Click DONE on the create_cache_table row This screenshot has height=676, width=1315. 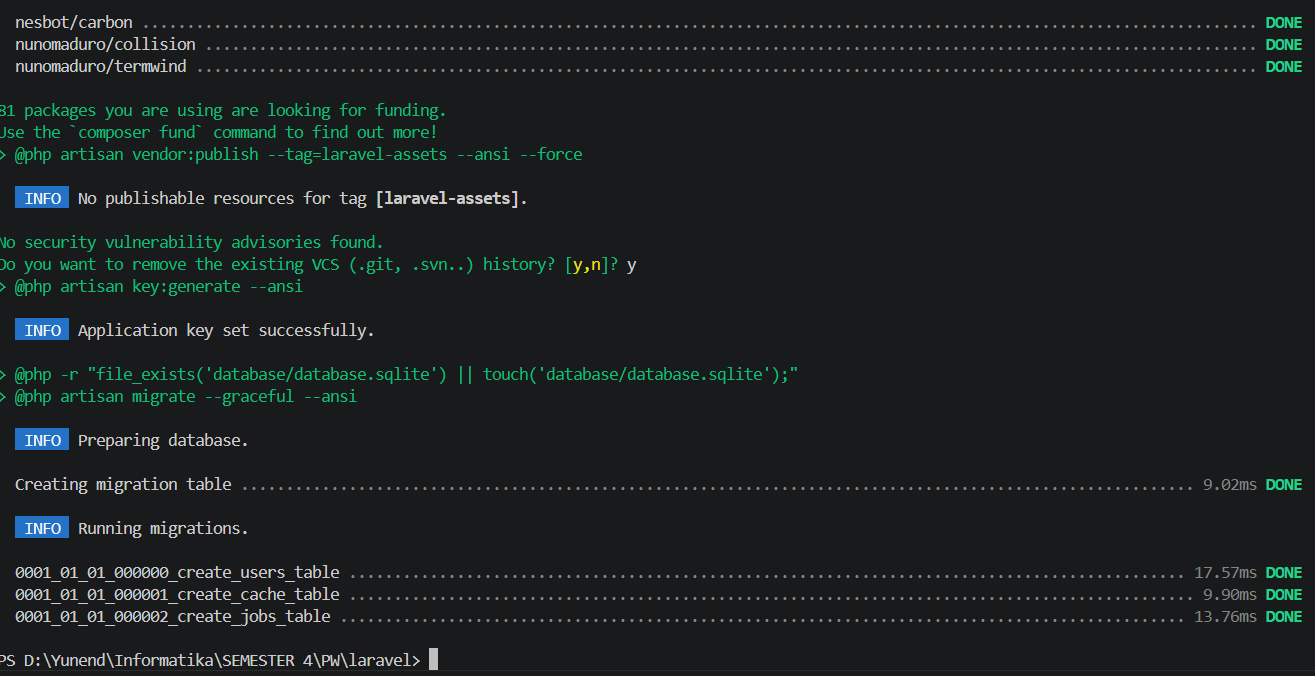point(1284,595)
